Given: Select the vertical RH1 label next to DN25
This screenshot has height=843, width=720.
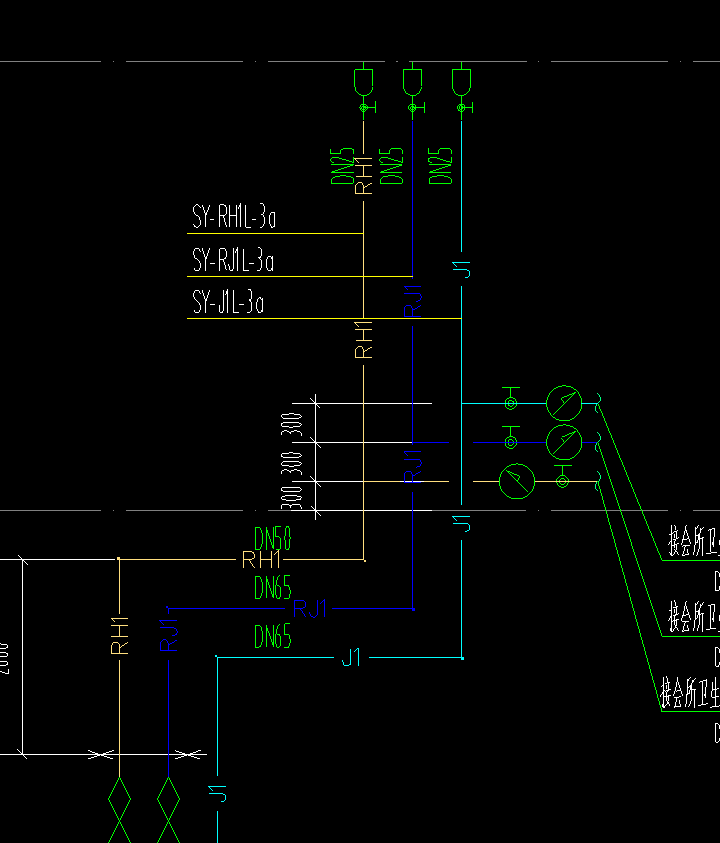Looking at the screenshot, I should click(x=363, y=175).
